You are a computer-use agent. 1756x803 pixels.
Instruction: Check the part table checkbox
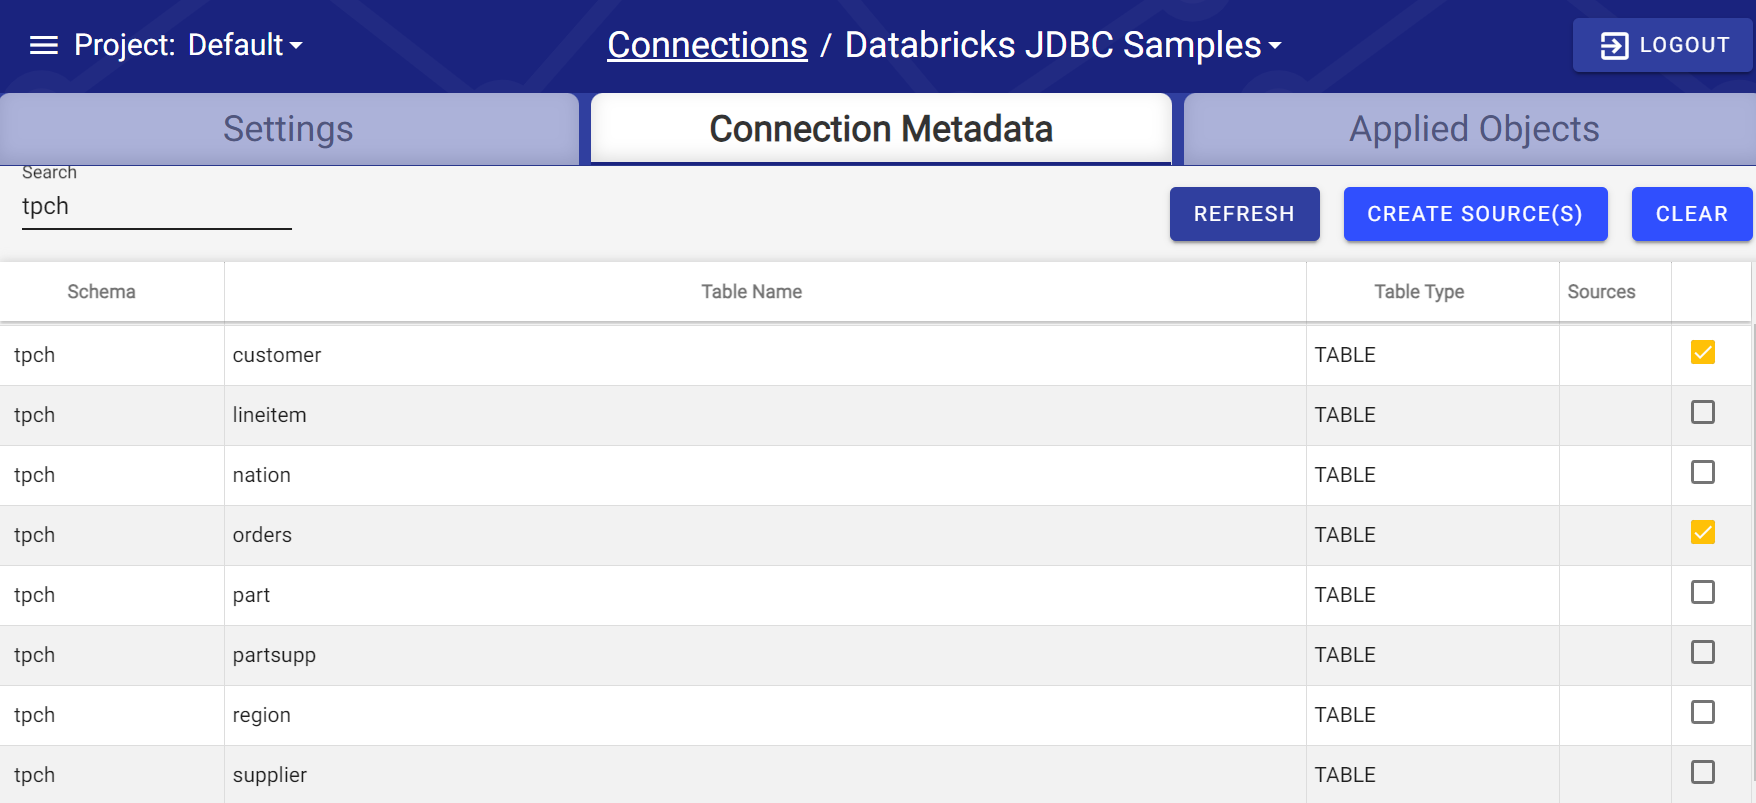pos(1703,592)
